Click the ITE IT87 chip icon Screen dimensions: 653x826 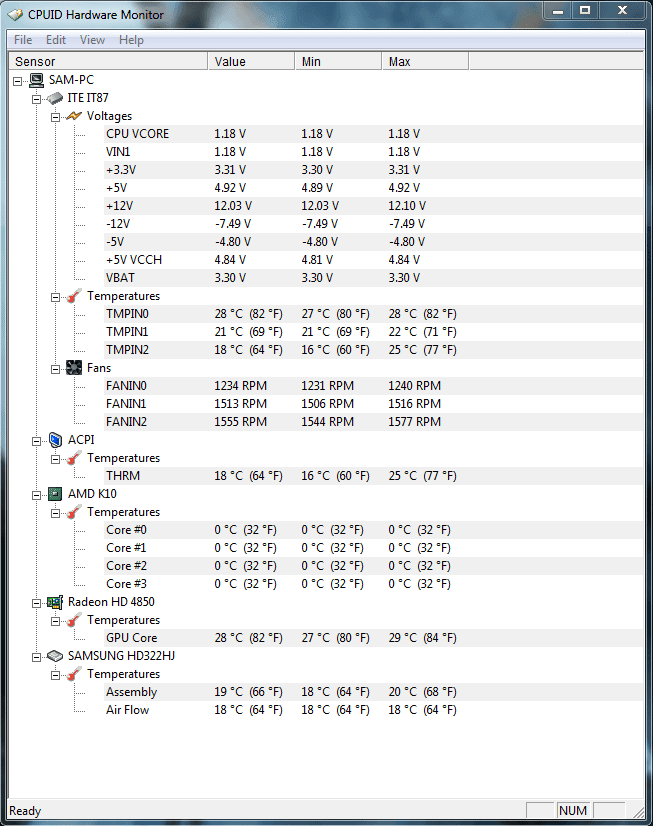coord(55,98)
